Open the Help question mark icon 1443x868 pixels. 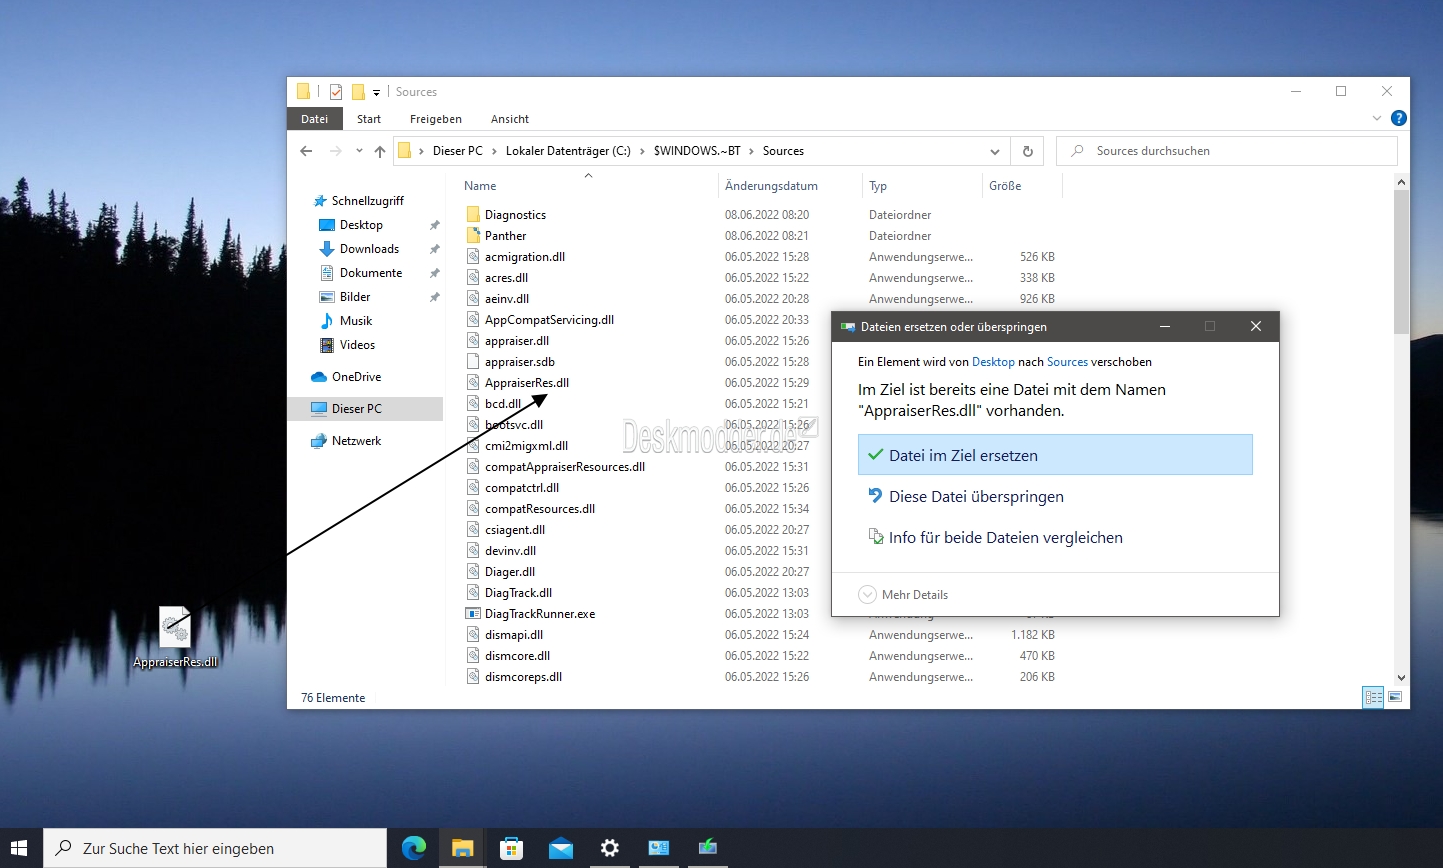(x=1398, y=118)
